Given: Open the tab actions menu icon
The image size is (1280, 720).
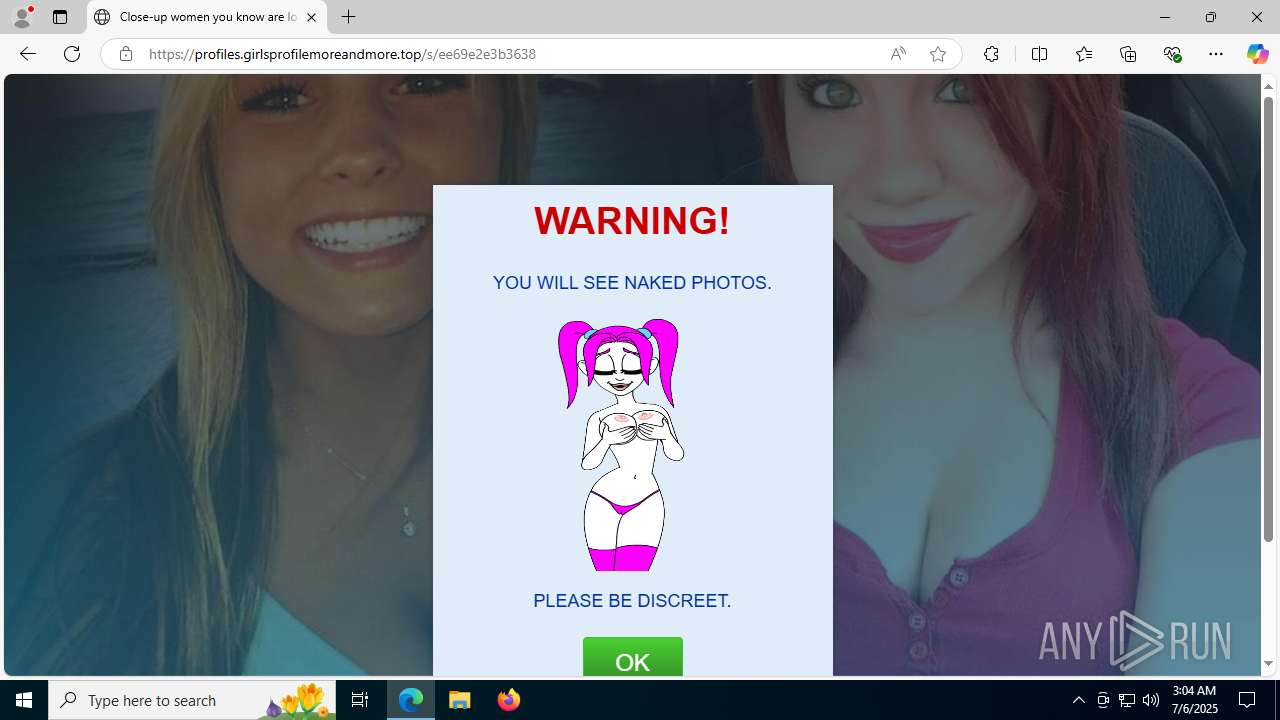Looking at the screenshot, I should [x=60, y=17].
